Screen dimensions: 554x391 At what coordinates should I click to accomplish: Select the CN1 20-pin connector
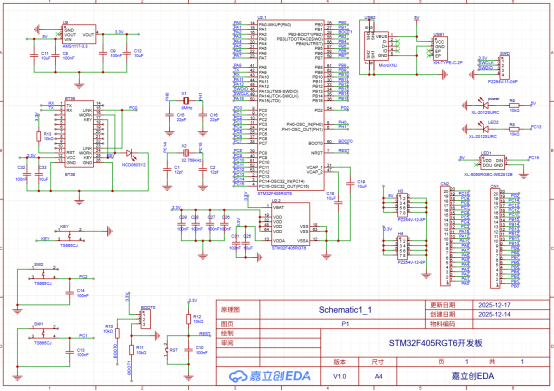(x=495, y=238)
